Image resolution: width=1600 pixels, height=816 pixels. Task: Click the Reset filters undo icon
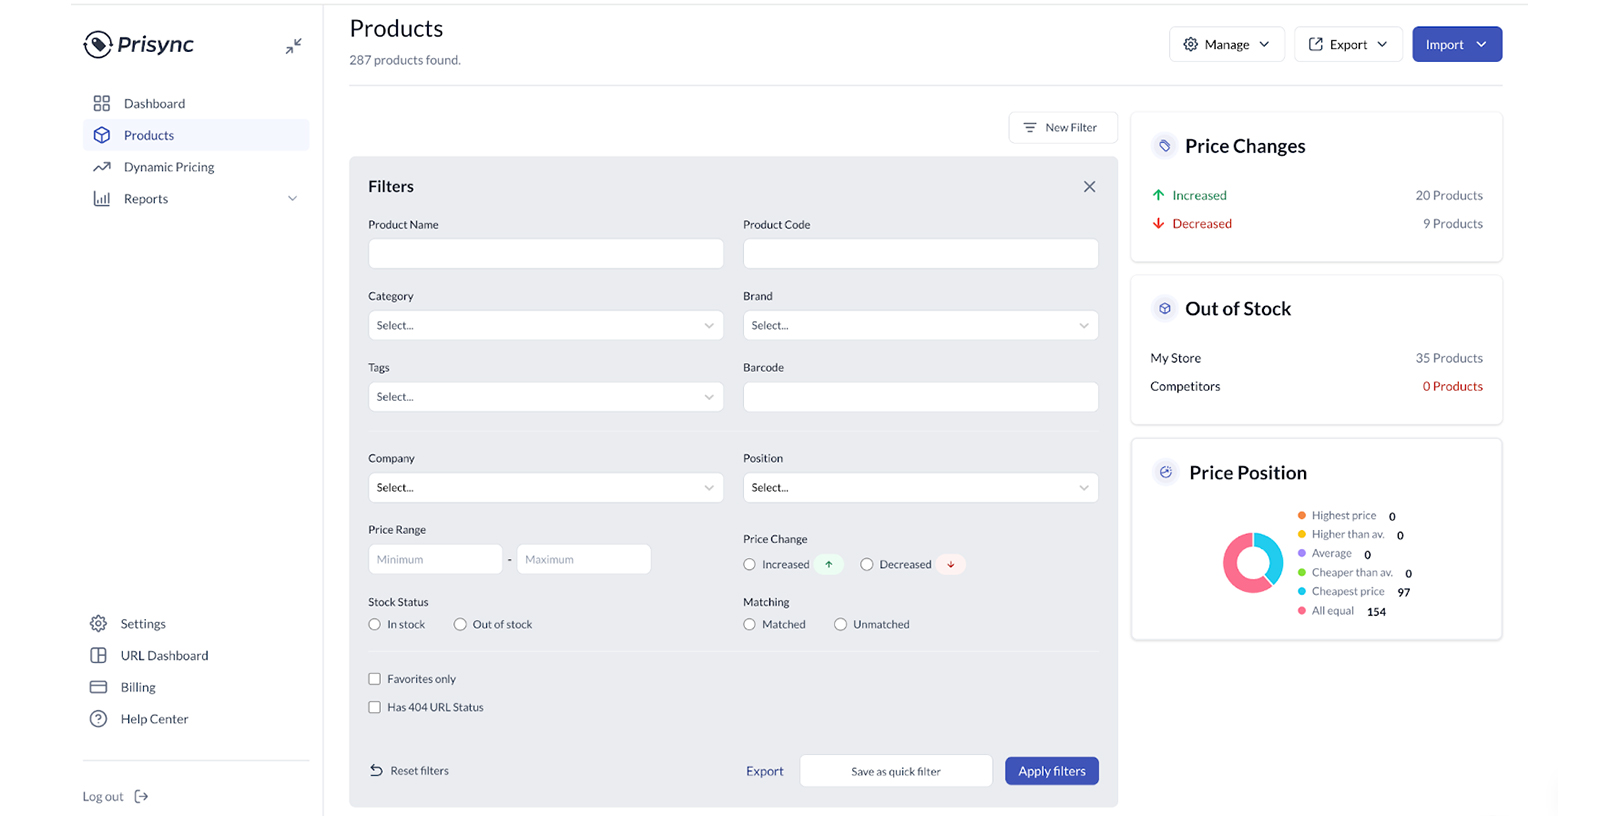(x=376, y=771)
